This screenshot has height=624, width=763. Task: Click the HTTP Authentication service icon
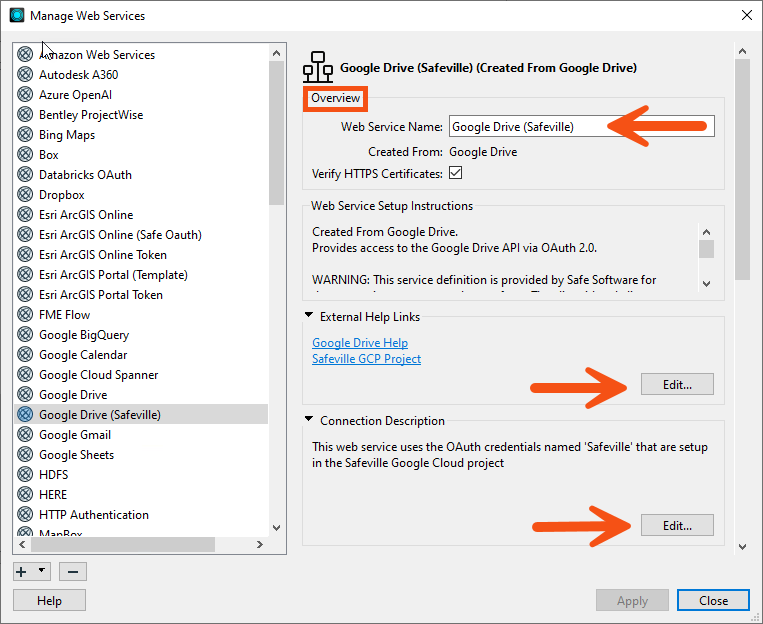coord(25,514)
